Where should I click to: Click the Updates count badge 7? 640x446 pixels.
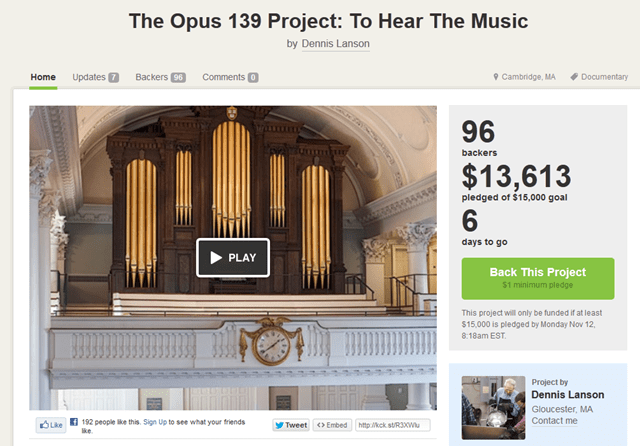(x=113, y=78)
